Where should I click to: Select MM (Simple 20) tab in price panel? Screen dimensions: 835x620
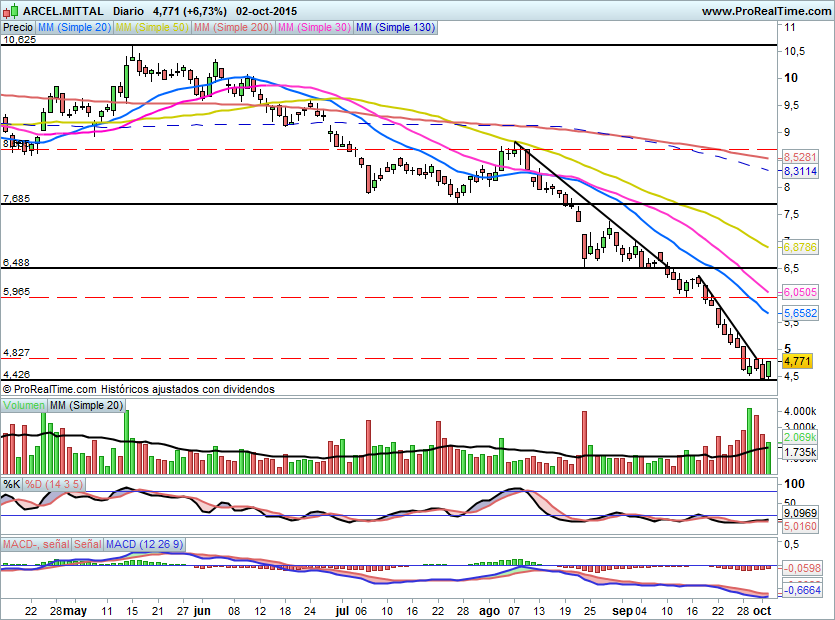point(74,27)
